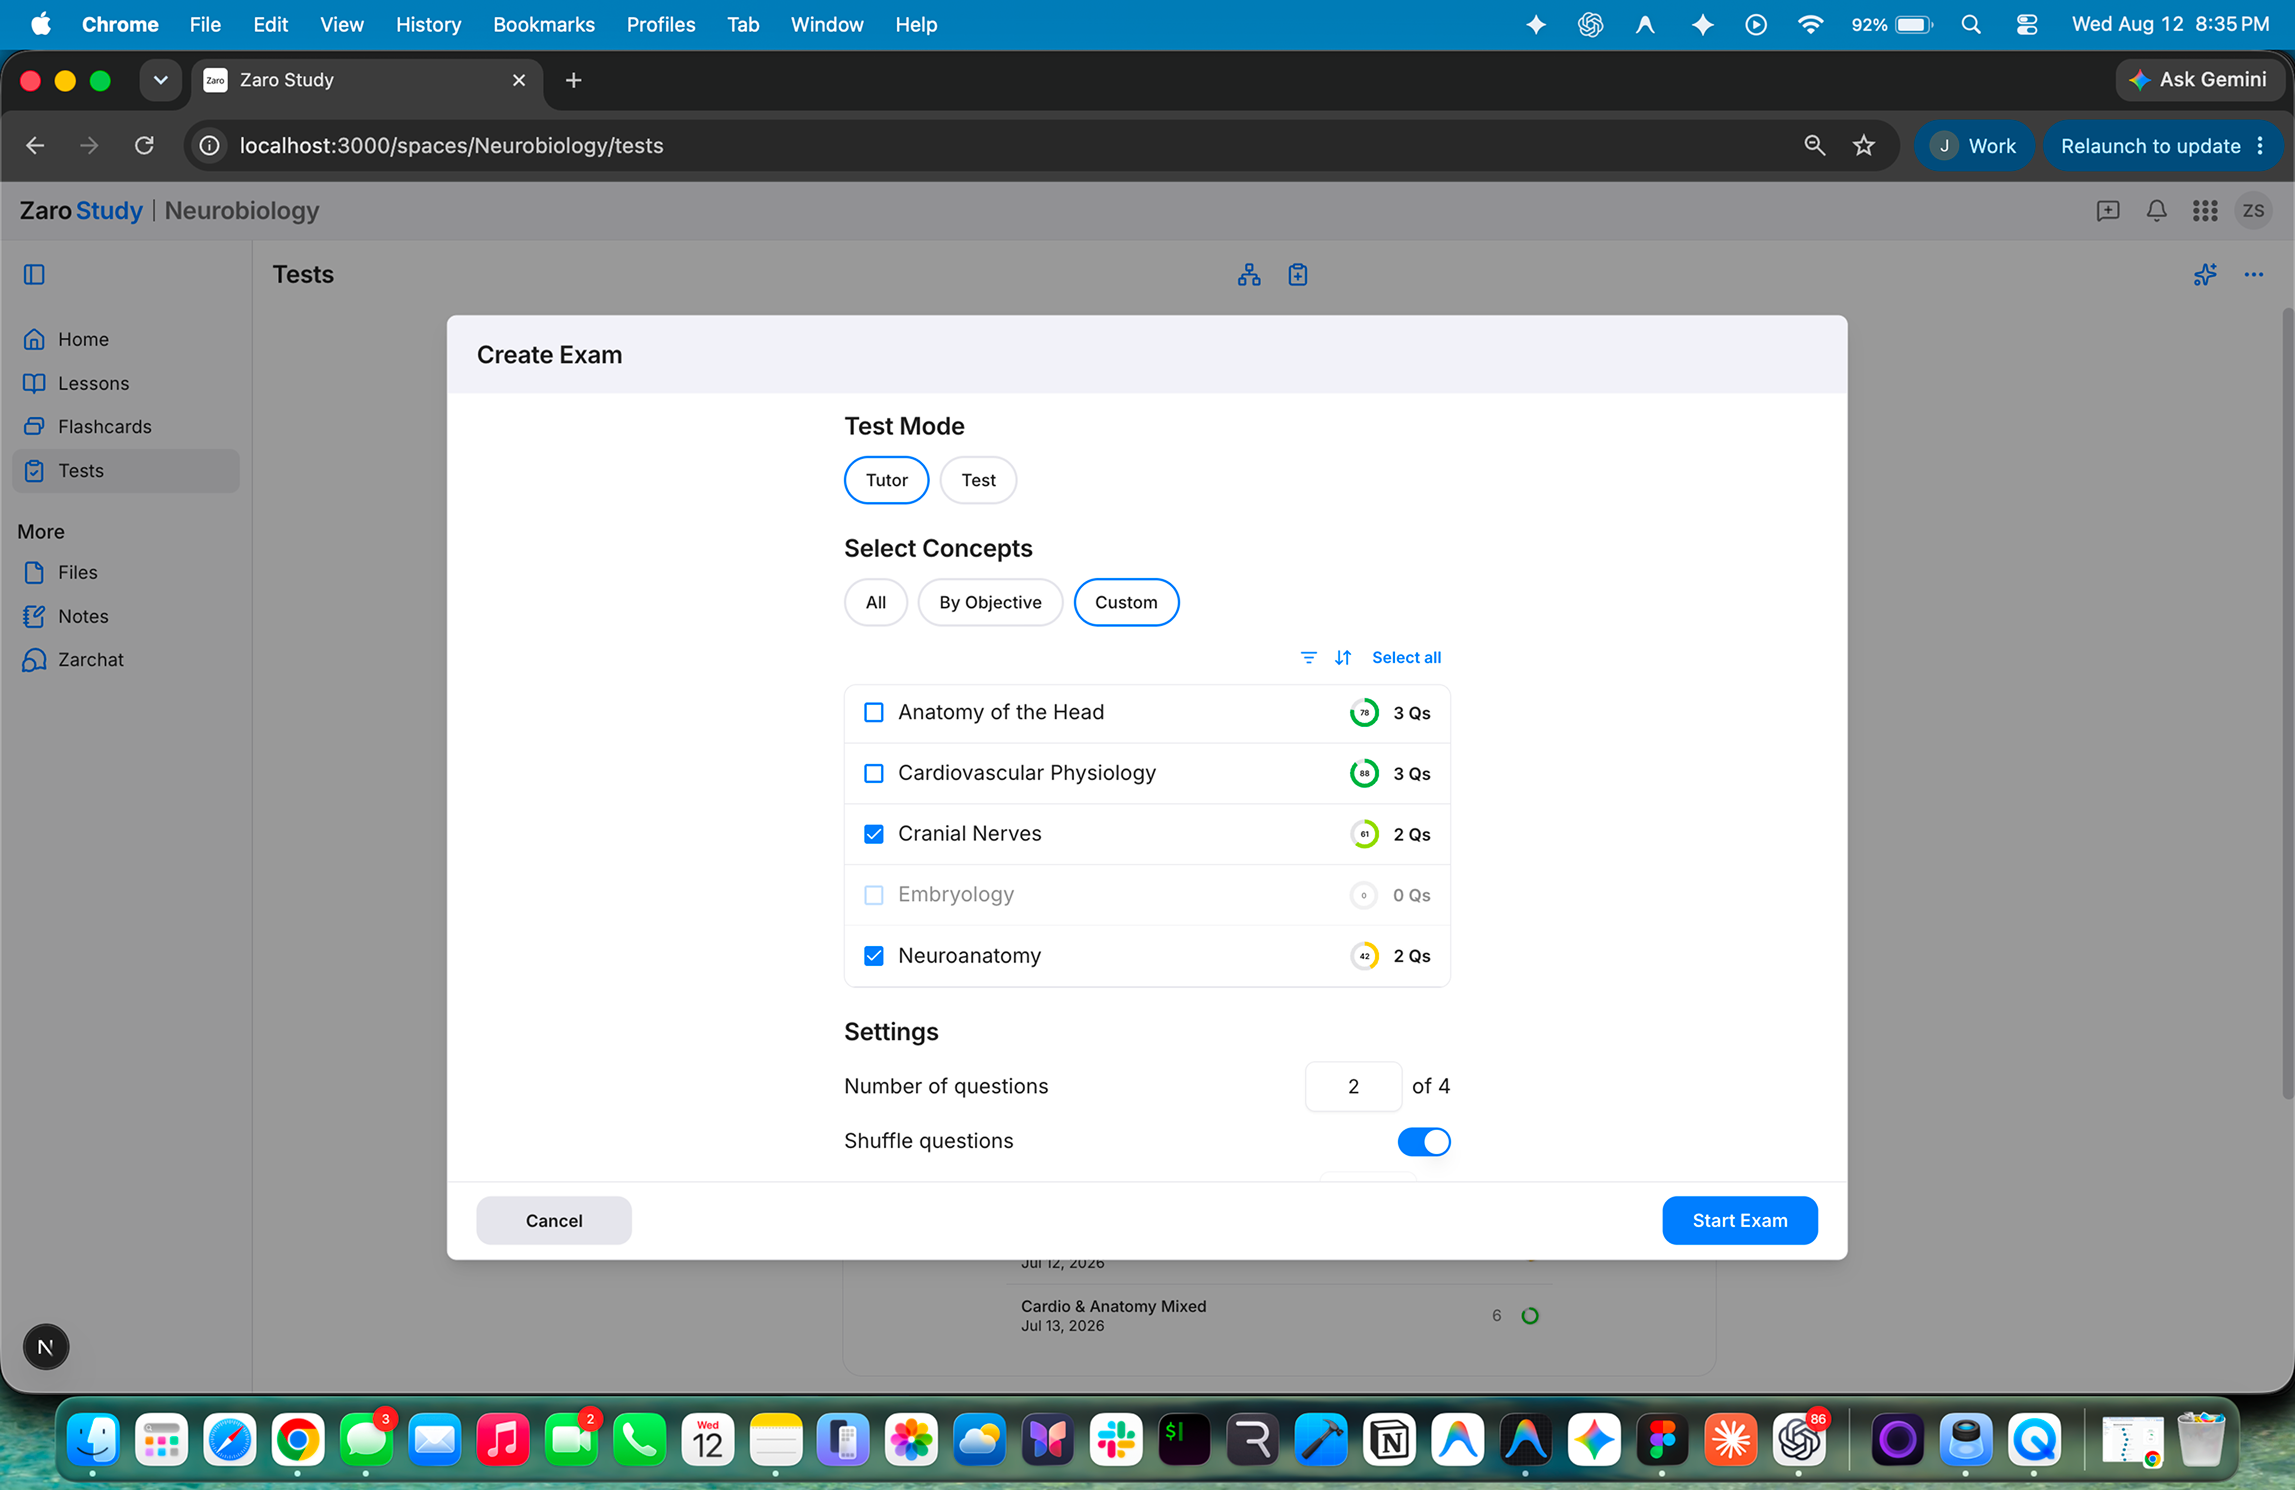Image resolution: width=2295 pixels, height=1490 pixels.
Task: Open the Bookmarks menu
Action: (543, 25)
